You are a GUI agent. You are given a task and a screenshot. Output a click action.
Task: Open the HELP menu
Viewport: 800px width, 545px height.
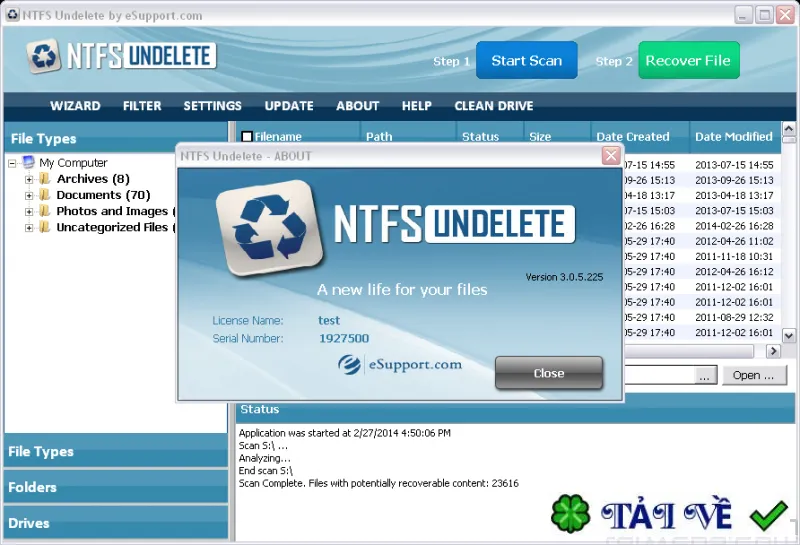[416, 106]
